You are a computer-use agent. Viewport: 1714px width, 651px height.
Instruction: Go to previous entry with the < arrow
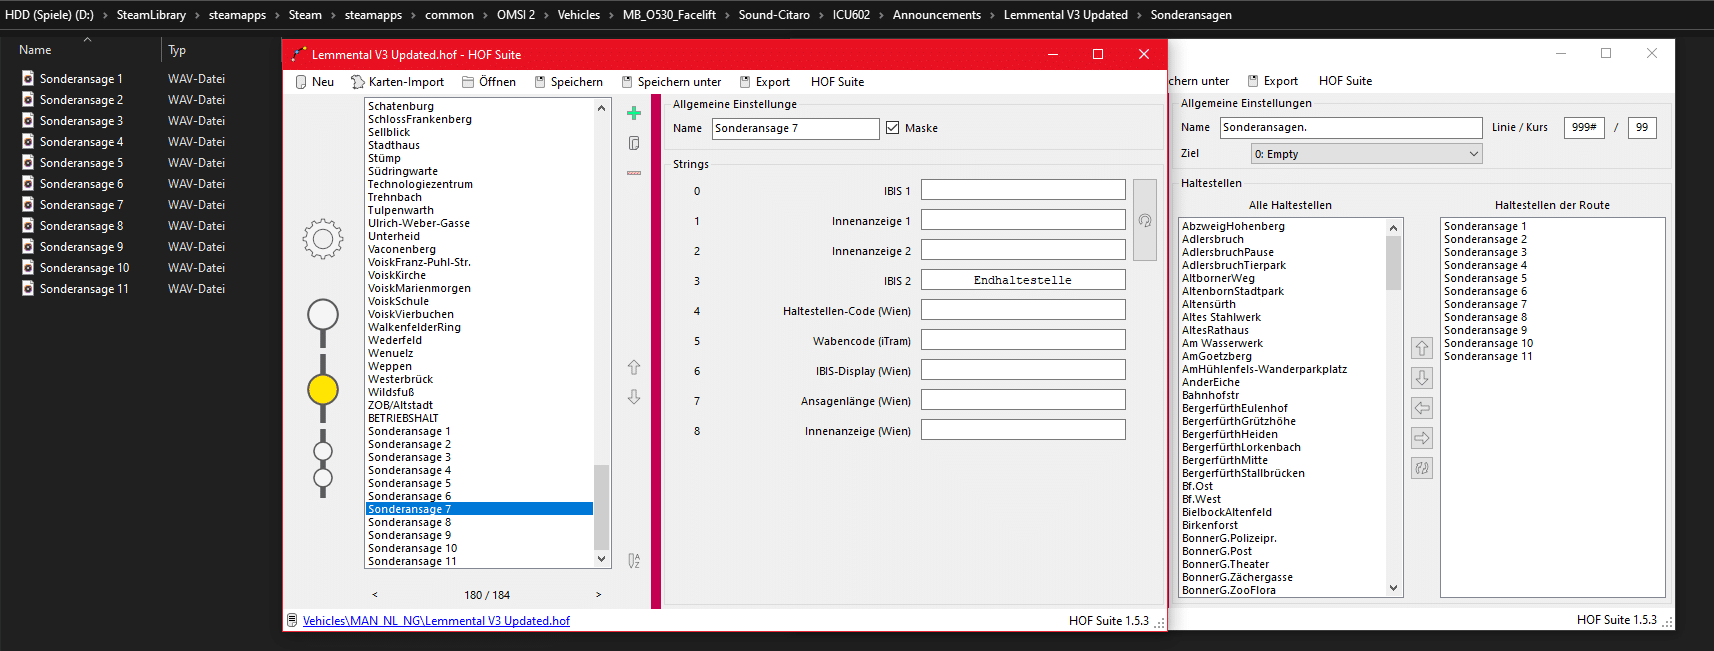click(x=375, y=595)
